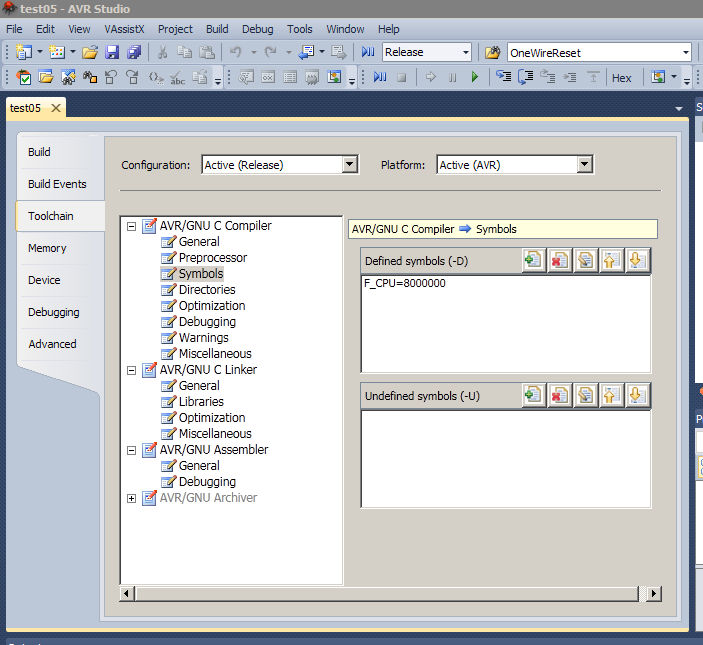Move defined symbol up in list
703x645 pixels.
(611, 261)
